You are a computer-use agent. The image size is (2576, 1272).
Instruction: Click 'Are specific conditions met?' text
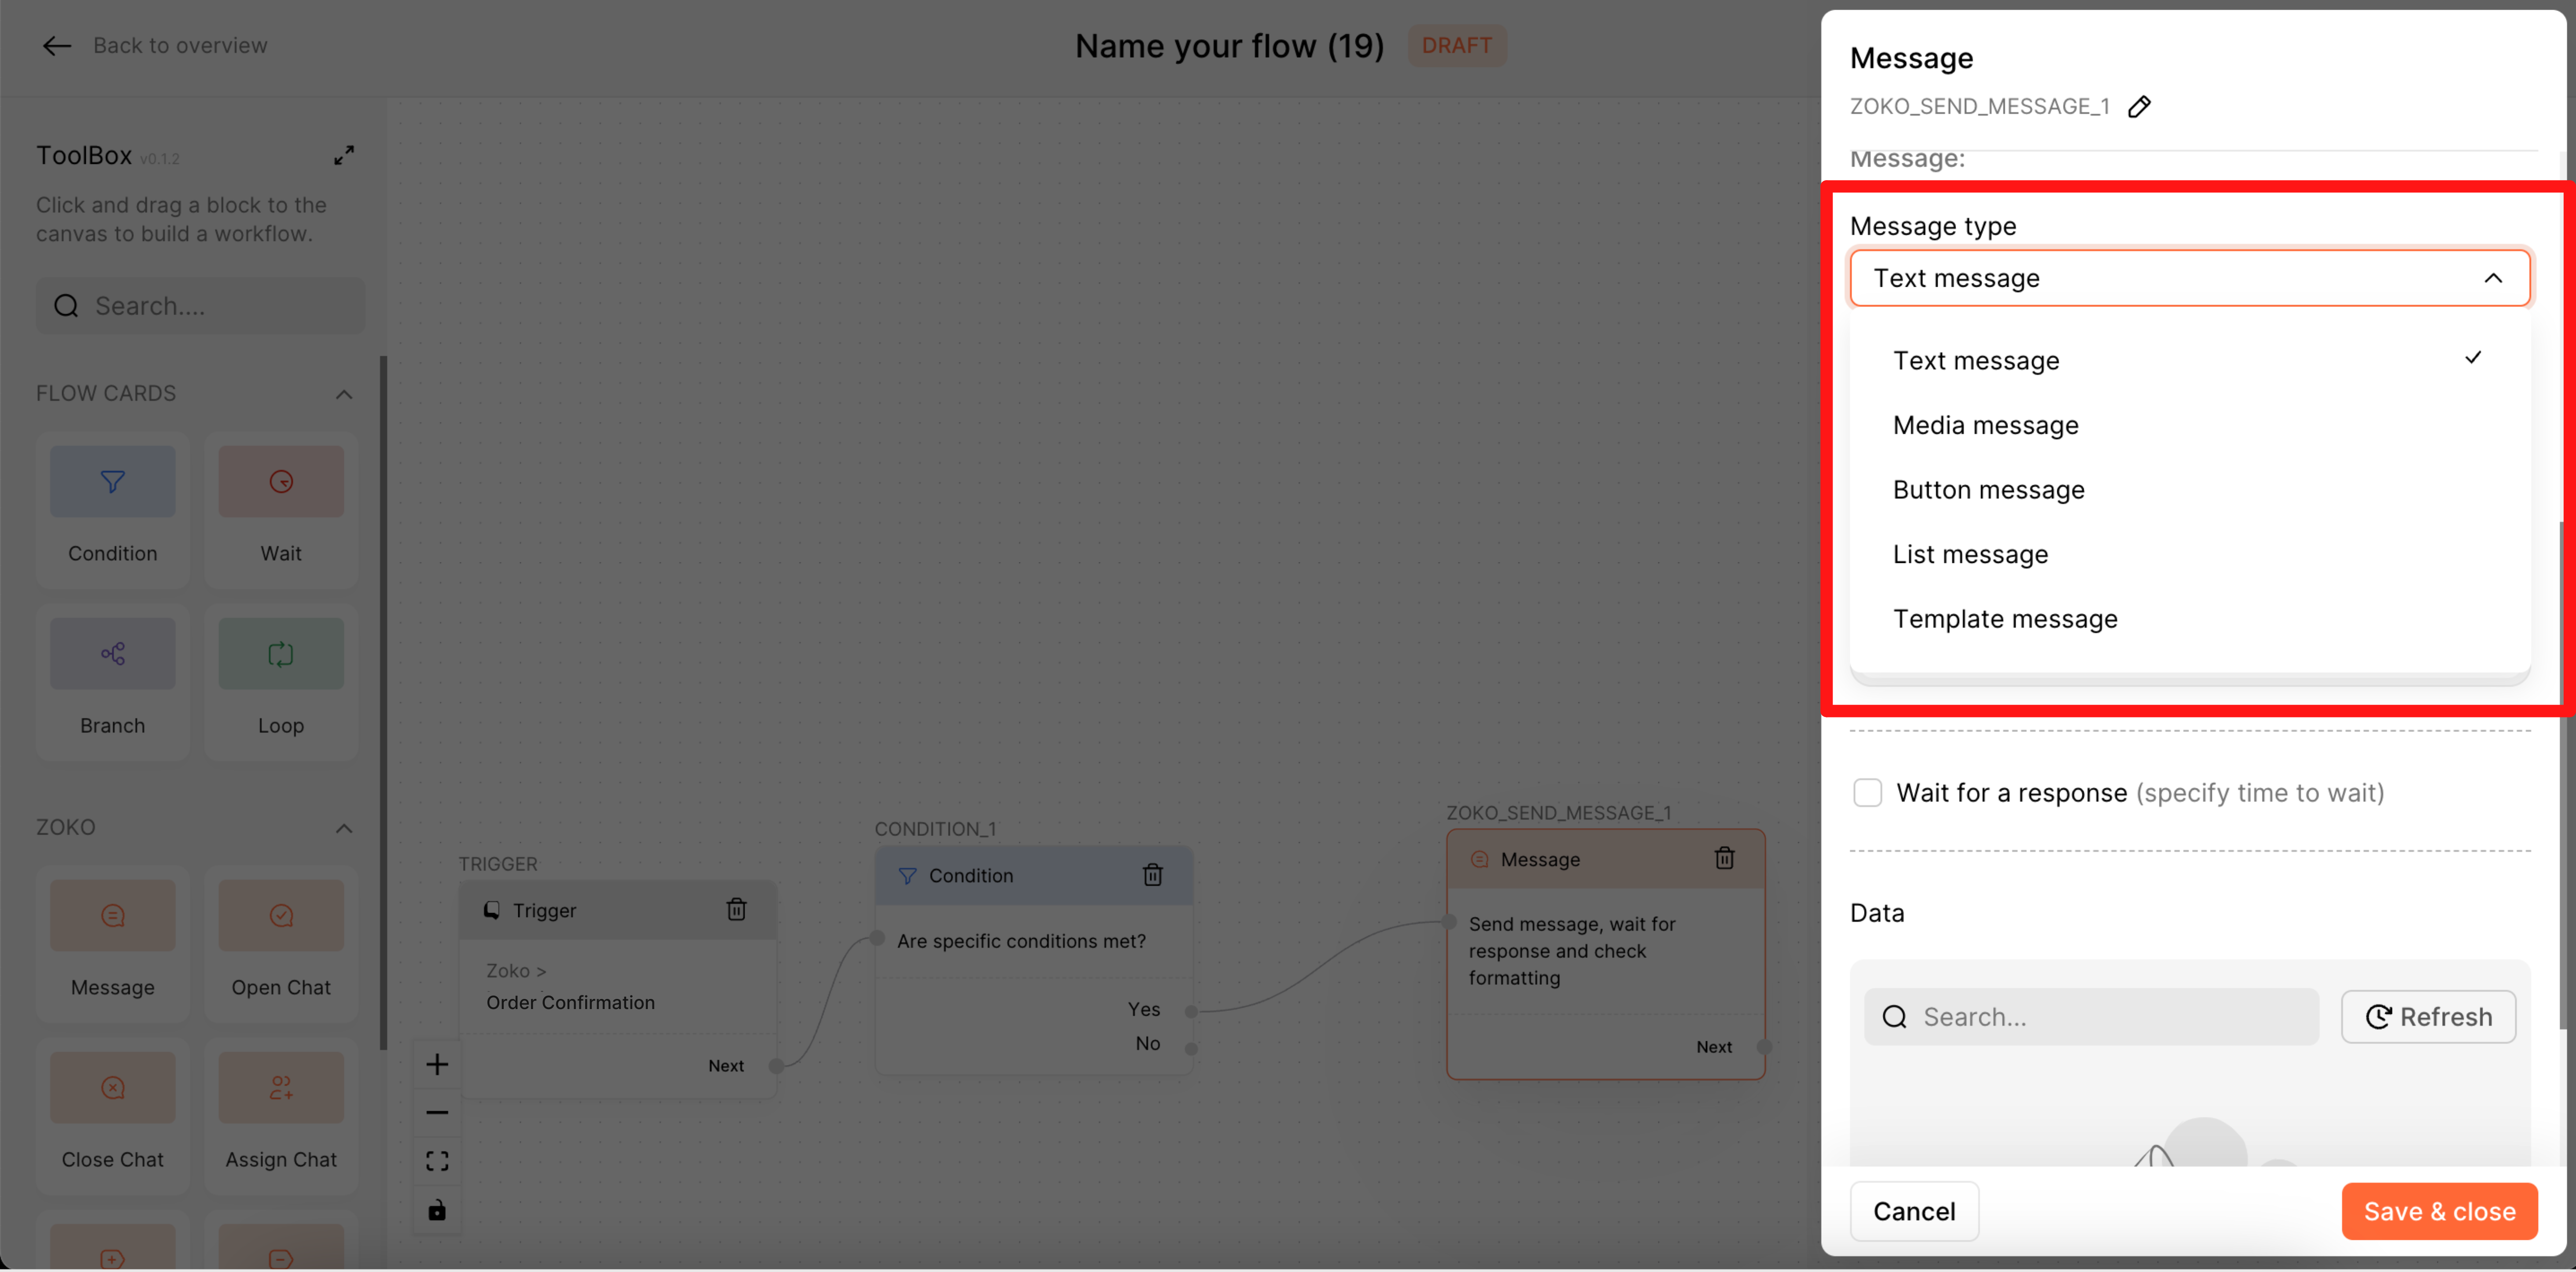(x=1021, y=941)
